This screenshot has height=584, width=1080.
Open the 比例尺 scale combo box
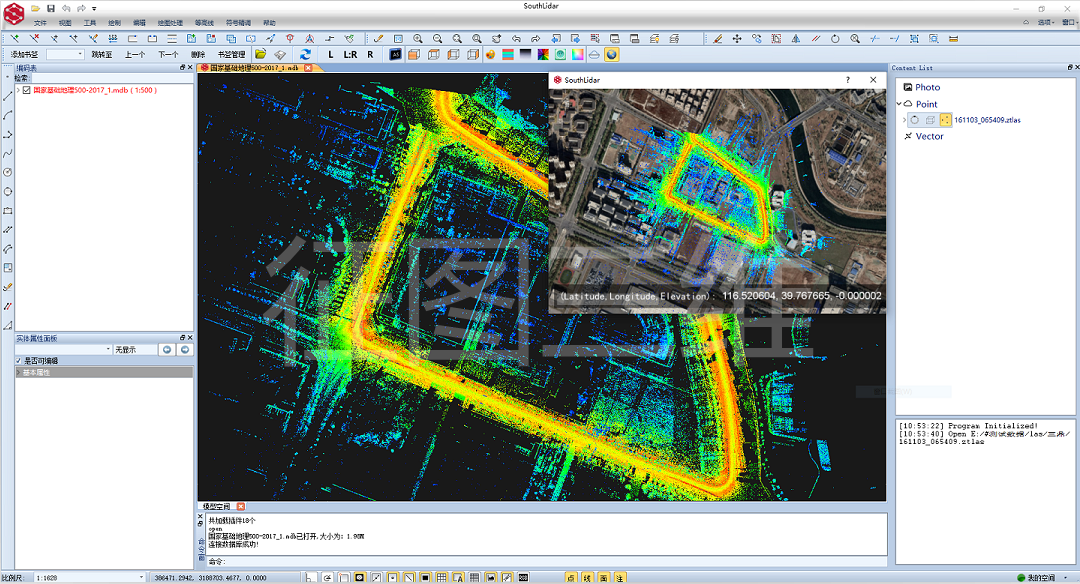point(90,578)
